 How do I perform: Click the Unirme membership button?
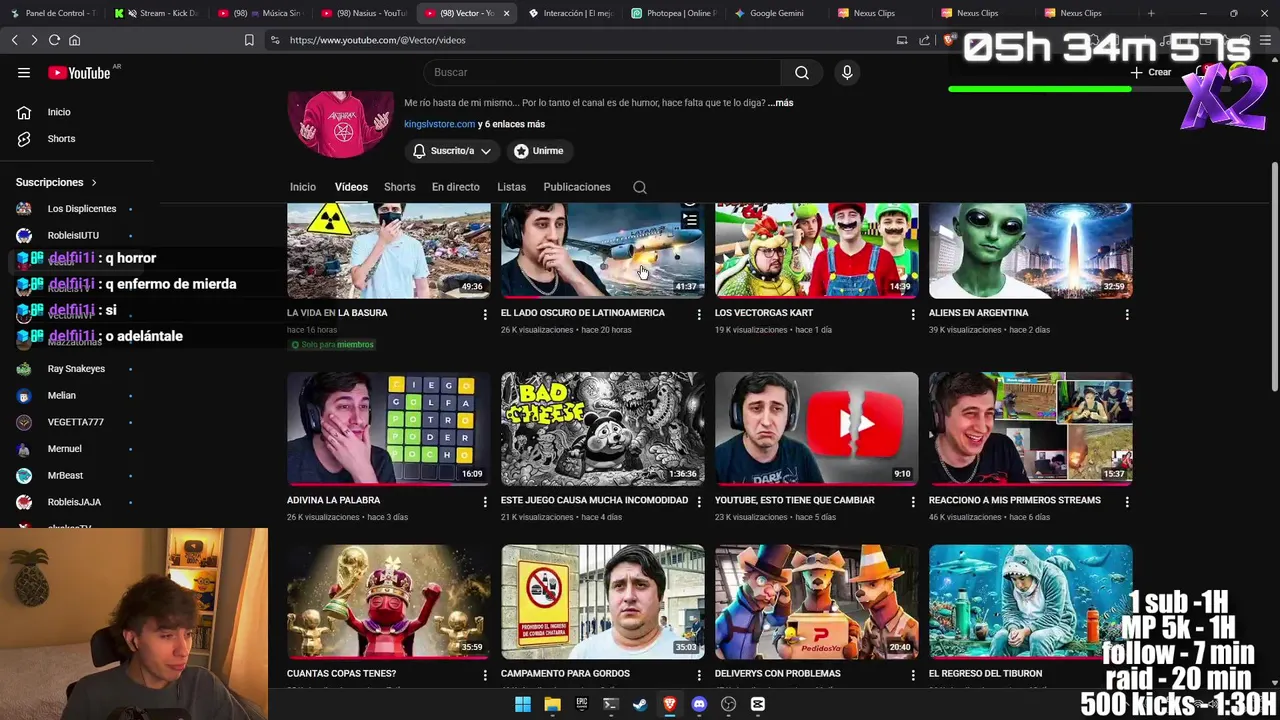click(x=539, y=151)
